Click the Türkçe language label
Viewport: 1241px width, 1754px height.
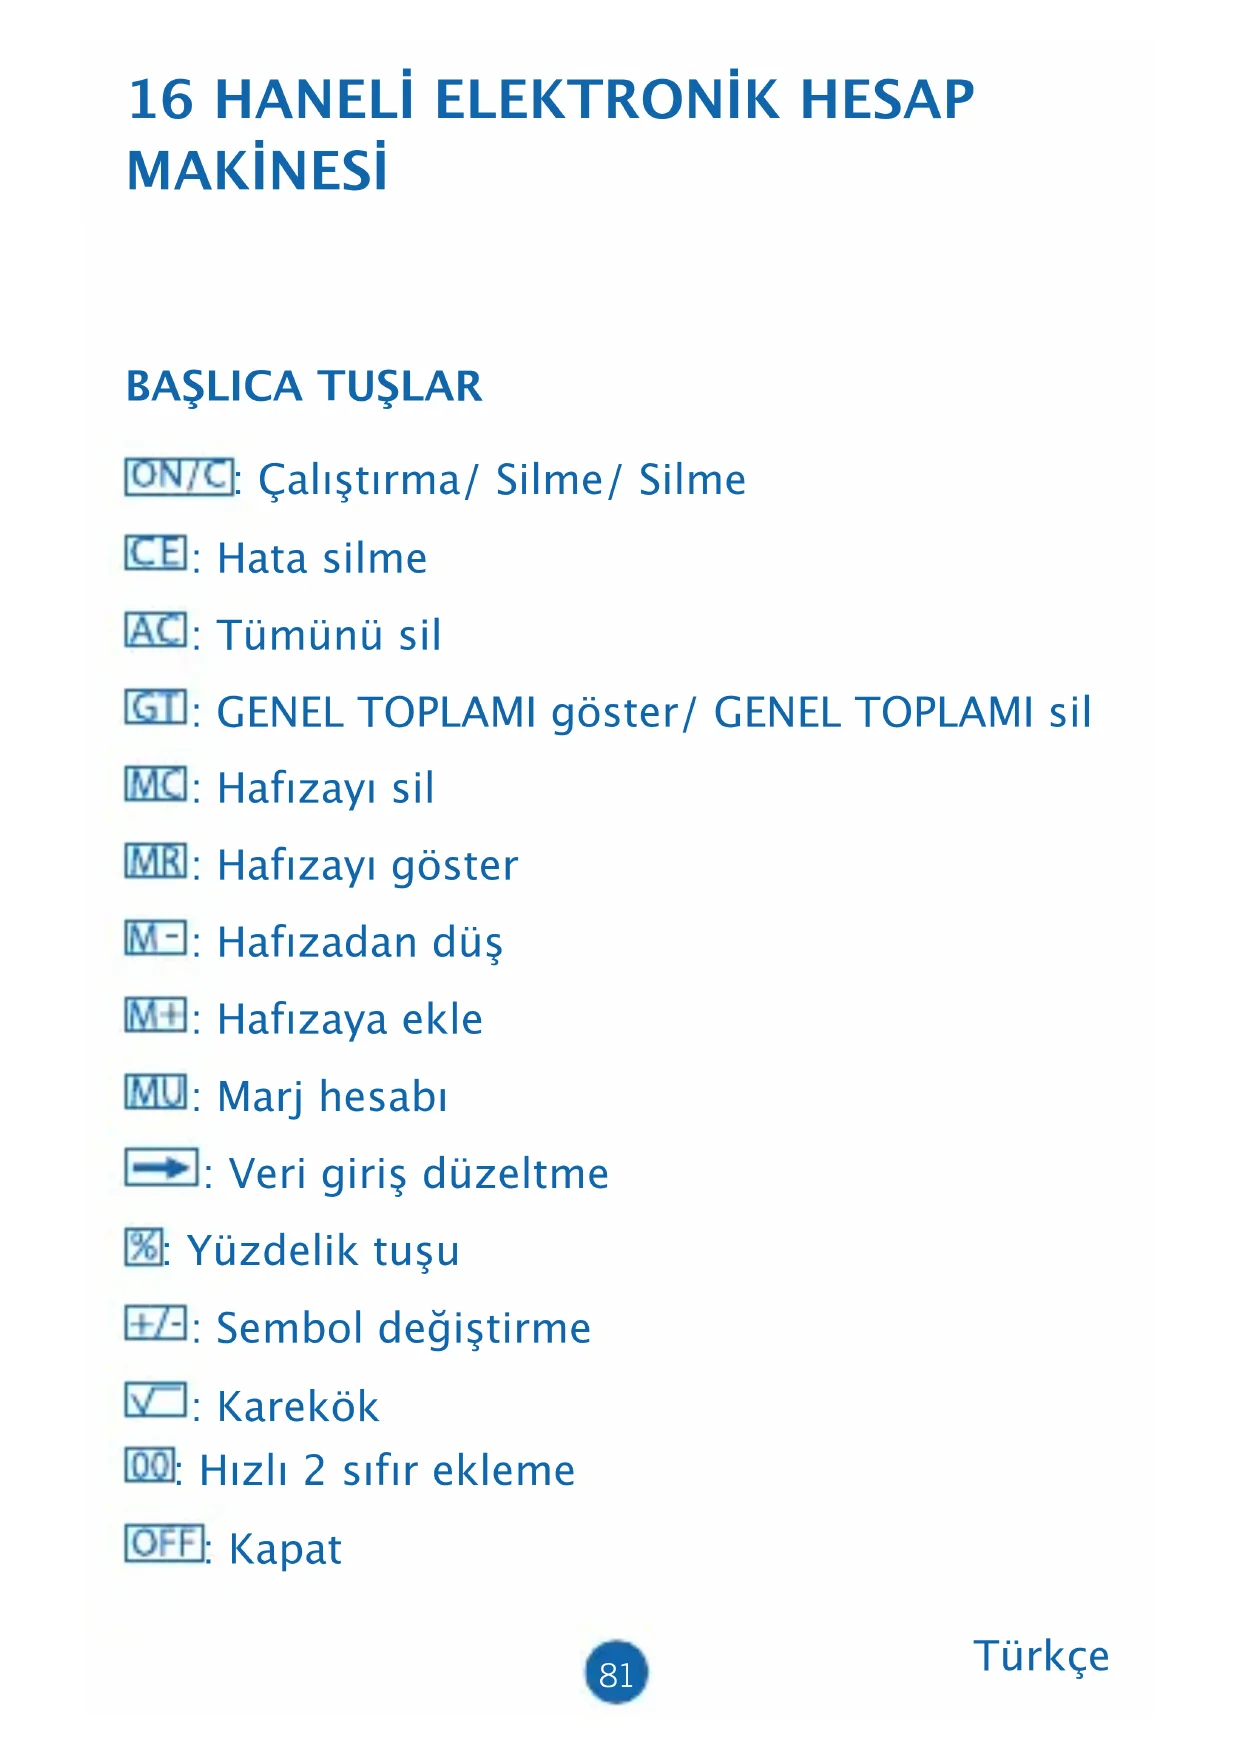[x=1041, y=1656]
